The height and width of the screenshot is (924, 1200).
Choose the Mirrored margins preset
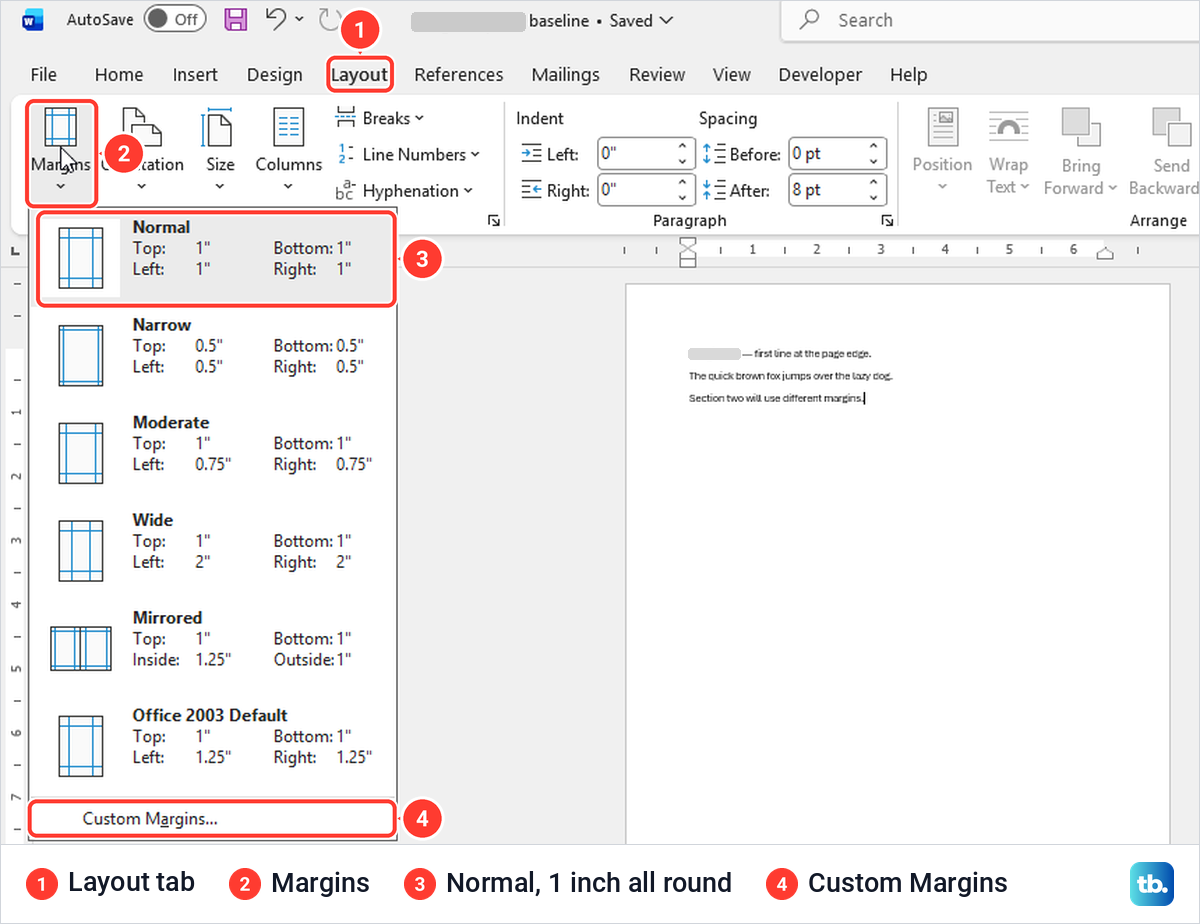point(214,649)
